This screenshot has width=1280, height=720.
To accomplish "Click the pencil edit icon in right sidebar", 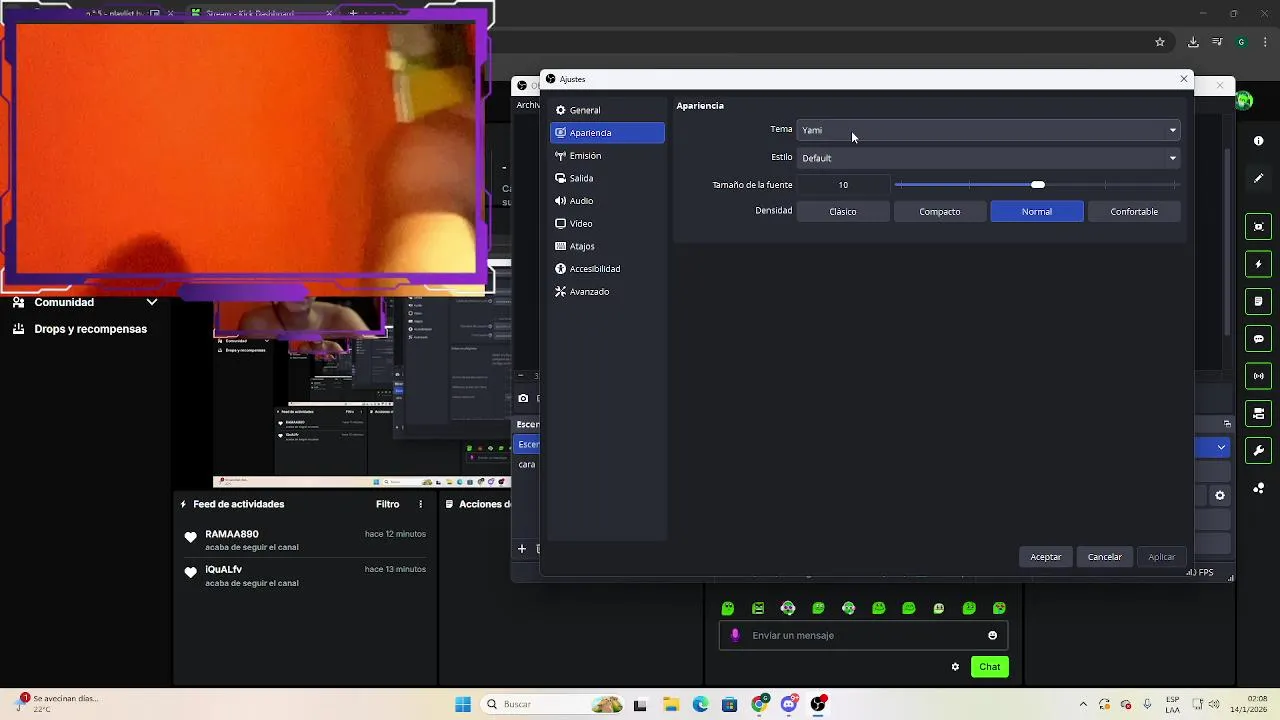I will point(1258,179).
